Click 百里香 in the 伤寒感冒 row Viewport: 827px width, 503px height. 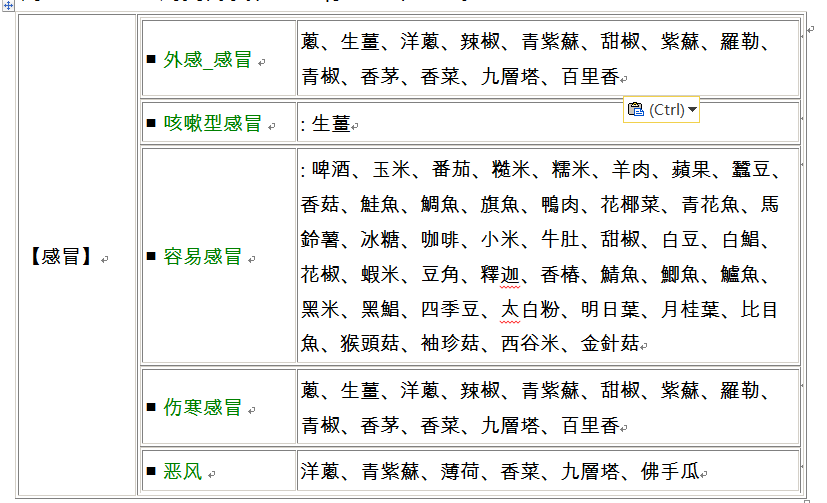[x=590, y=425]
